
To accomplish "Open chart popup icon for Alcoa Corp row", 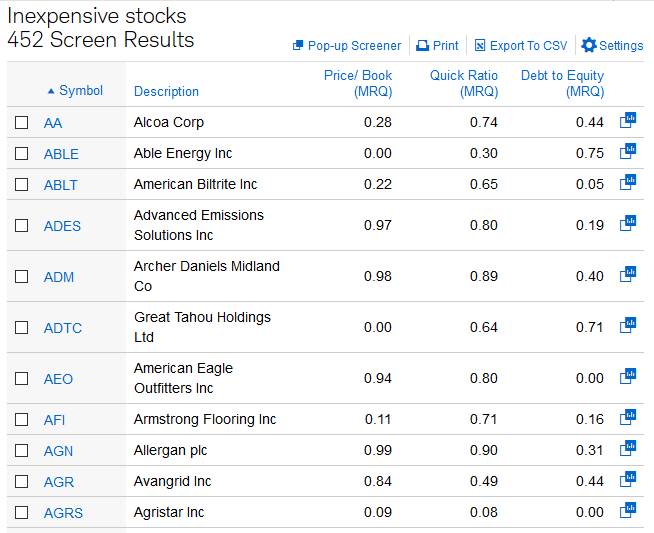I will click(628, 120).
